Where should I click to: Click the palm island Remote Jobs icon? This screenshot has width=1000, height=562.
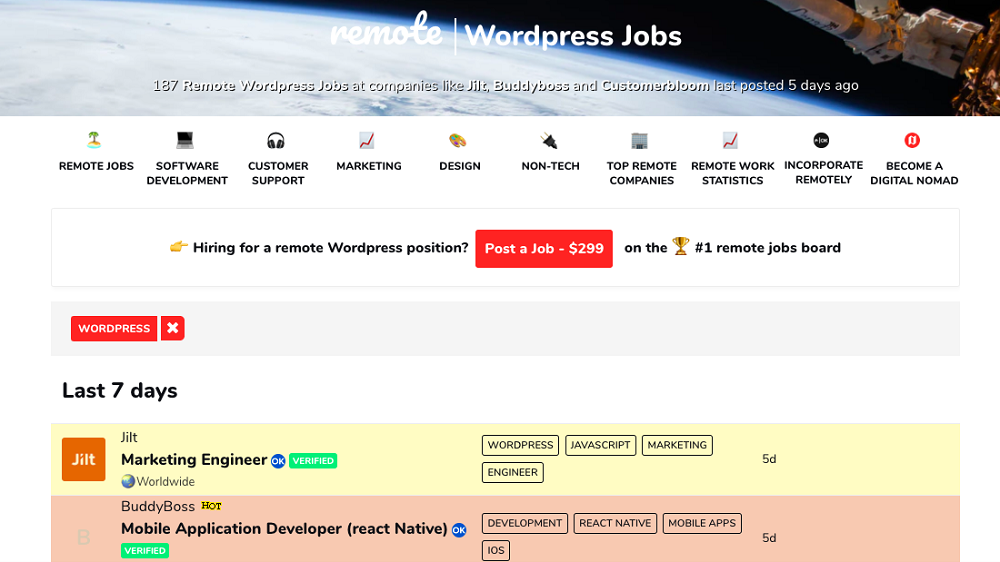pos(95,140)
